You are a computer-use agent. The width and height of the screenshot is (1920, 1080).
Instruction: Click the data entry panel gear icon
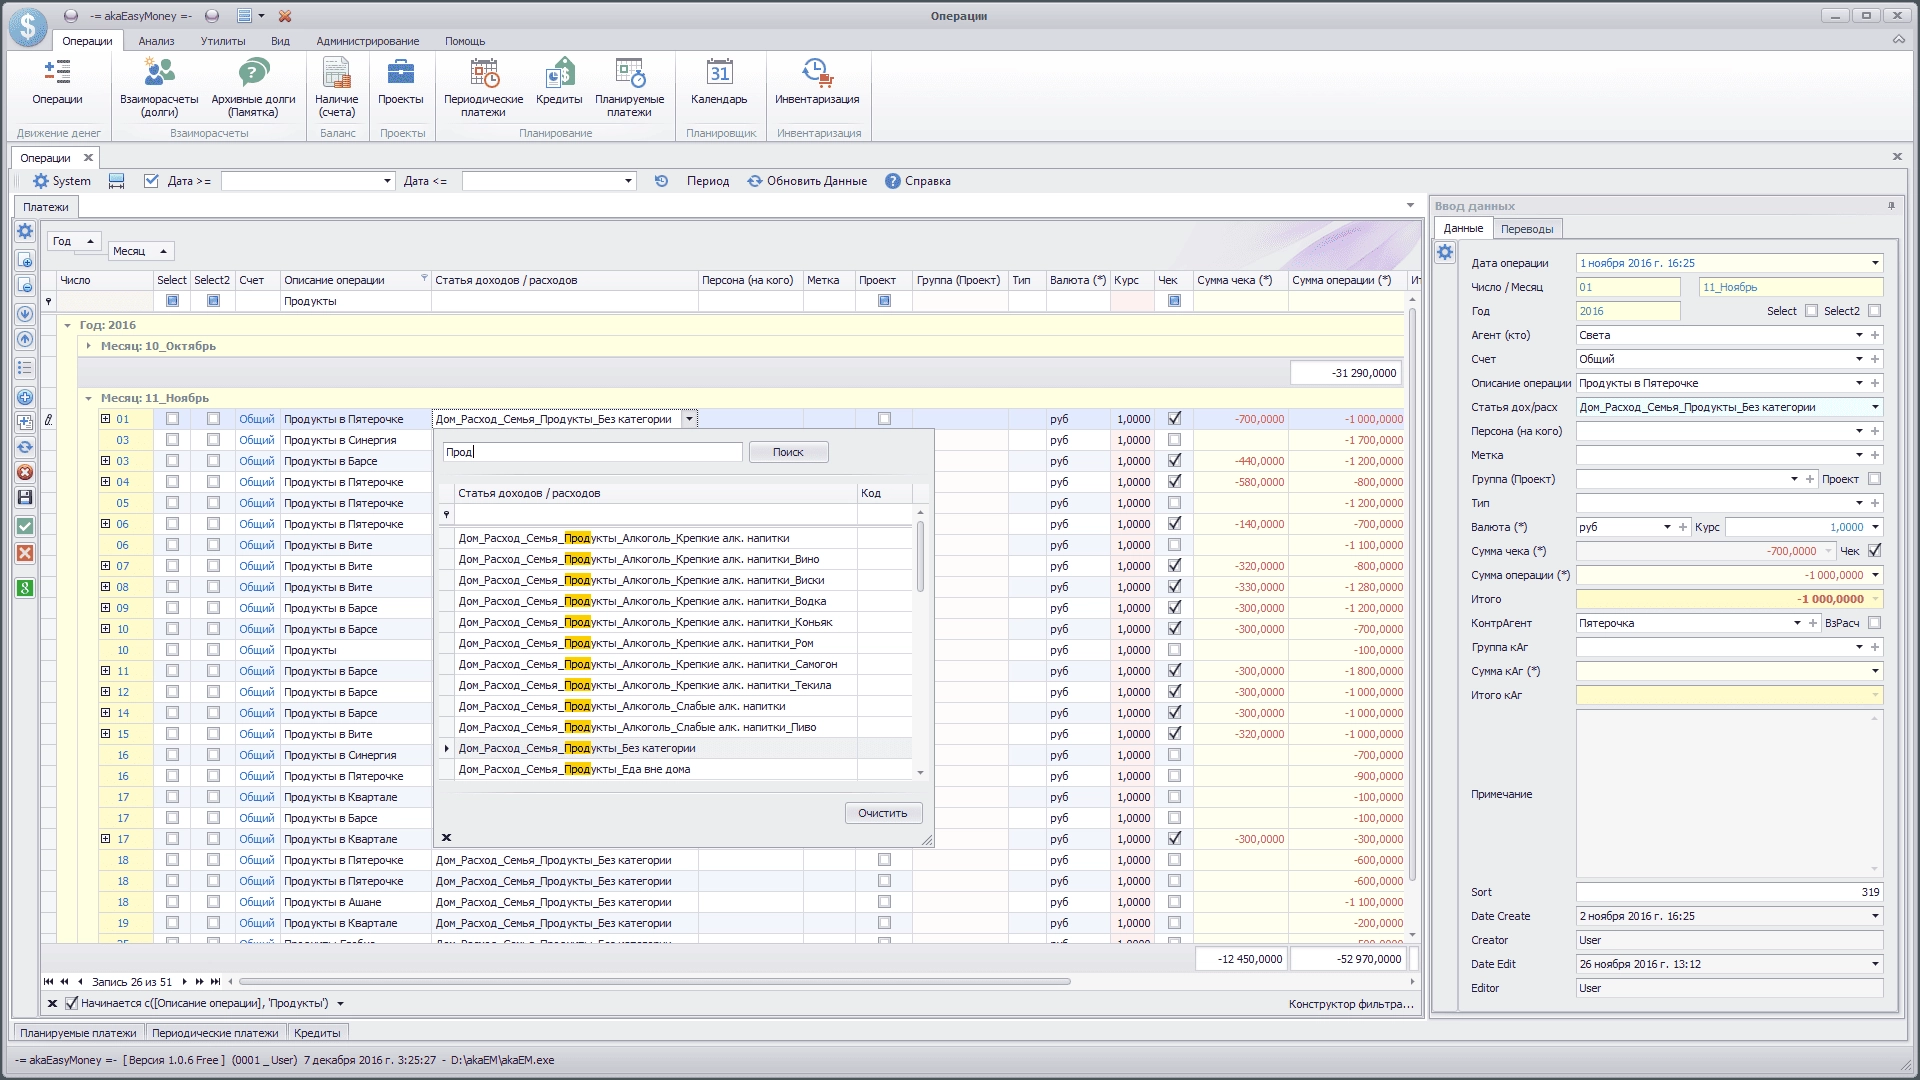pos(1445,253)
